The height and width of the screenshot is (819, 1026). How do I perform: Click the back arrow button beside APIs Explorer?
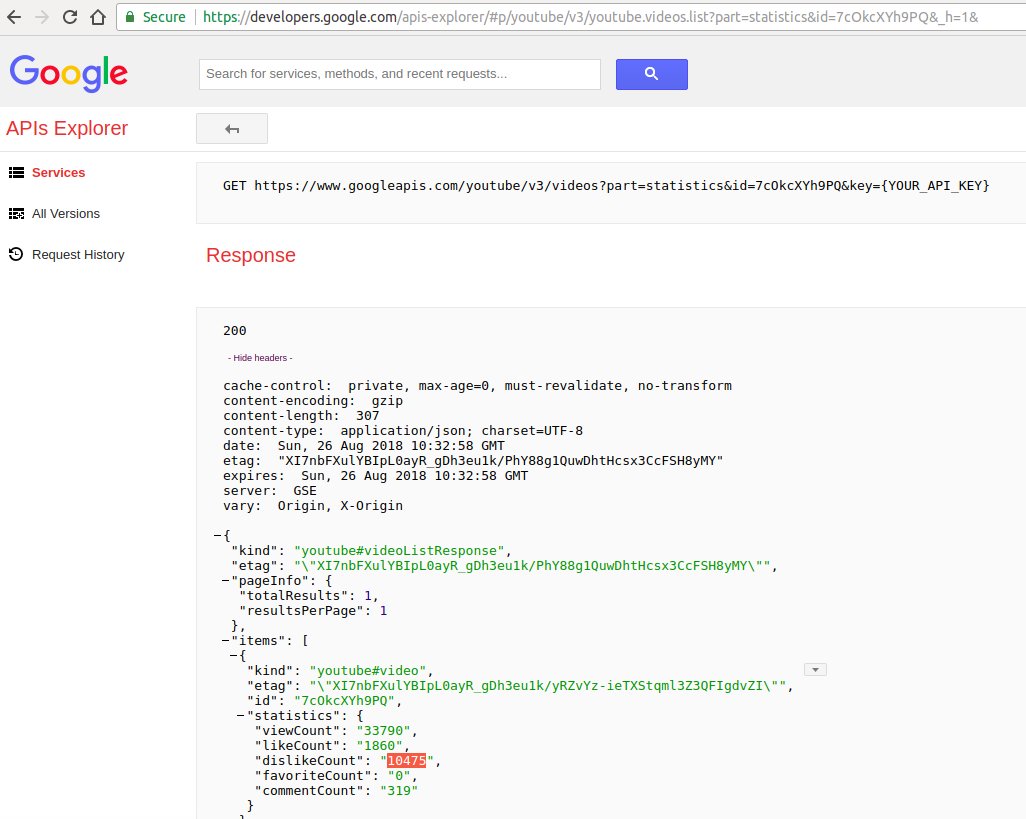coord(232,129)
